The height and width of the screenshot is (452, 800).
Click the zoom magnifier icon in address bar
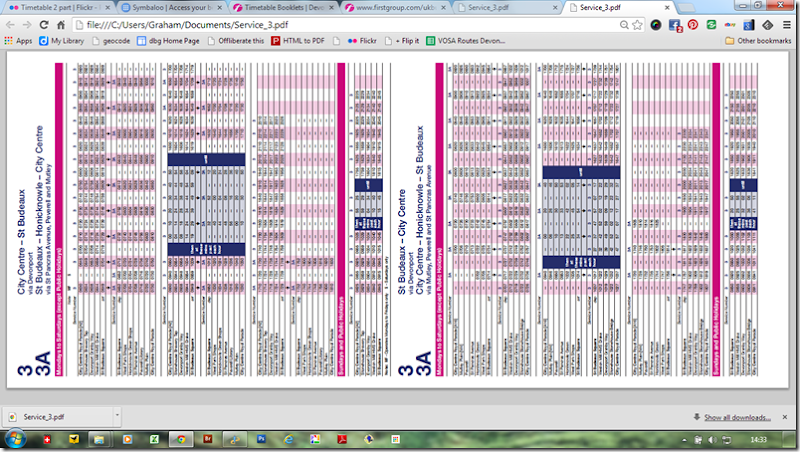pos(624,25)
